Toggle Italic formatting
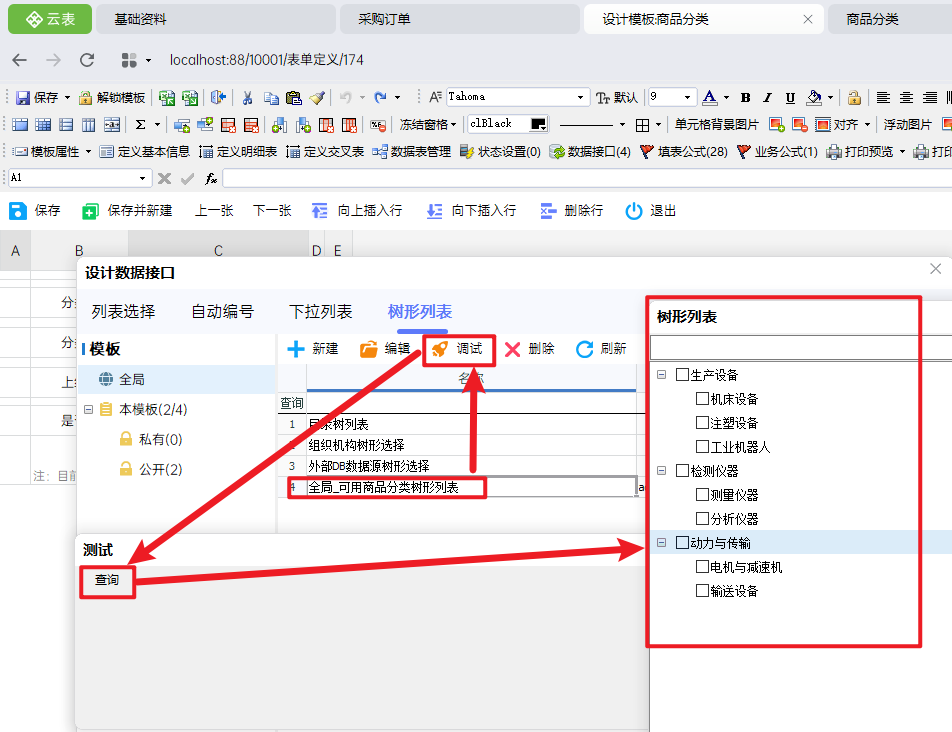The width and height of the screenshot is (952, 732). (x=767, y=98)
